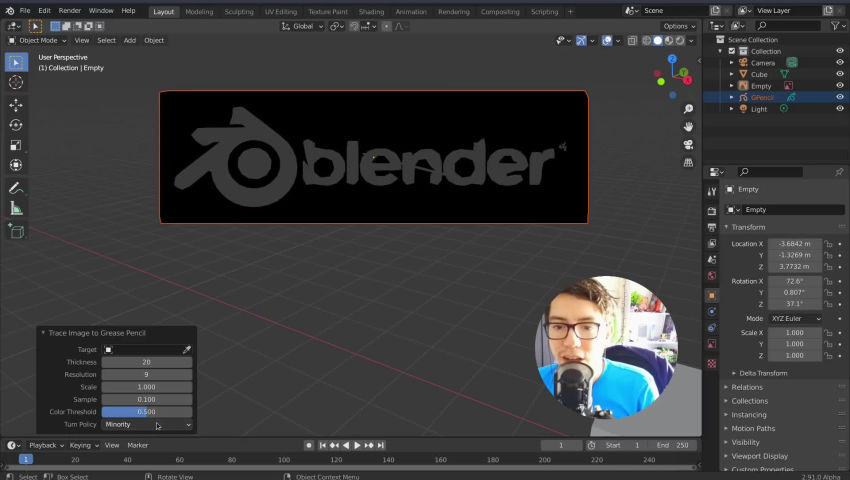
Task: Click the End frame 250 field
Action: coord(674,445)
